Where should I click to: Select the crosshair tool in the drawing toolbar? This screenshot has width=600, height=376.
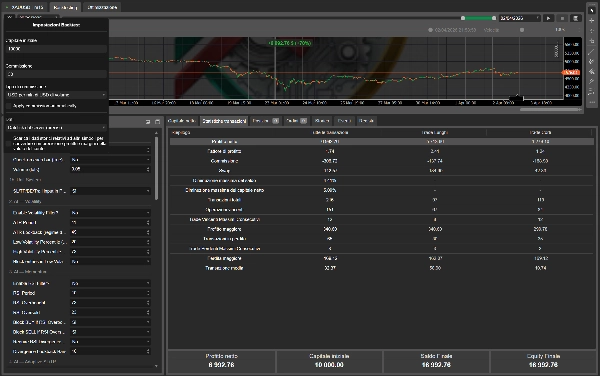(592, 20)
